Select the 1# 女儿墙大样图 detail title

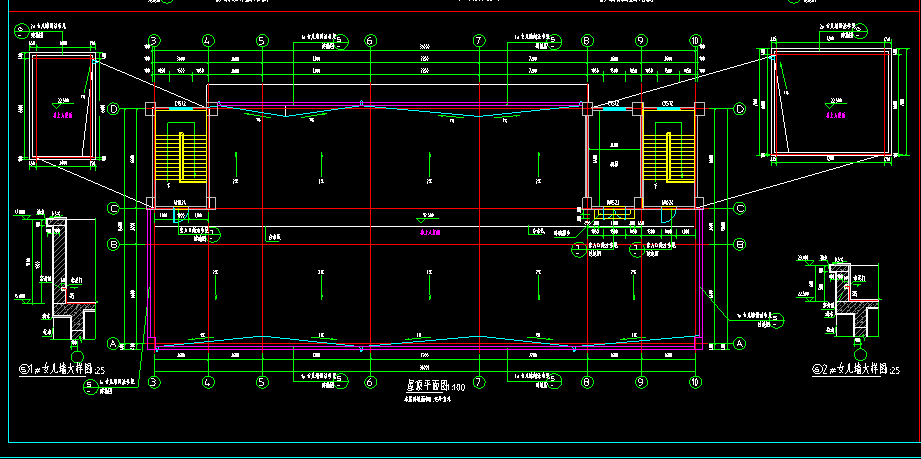pyautogui.click(x=62, y=369)
